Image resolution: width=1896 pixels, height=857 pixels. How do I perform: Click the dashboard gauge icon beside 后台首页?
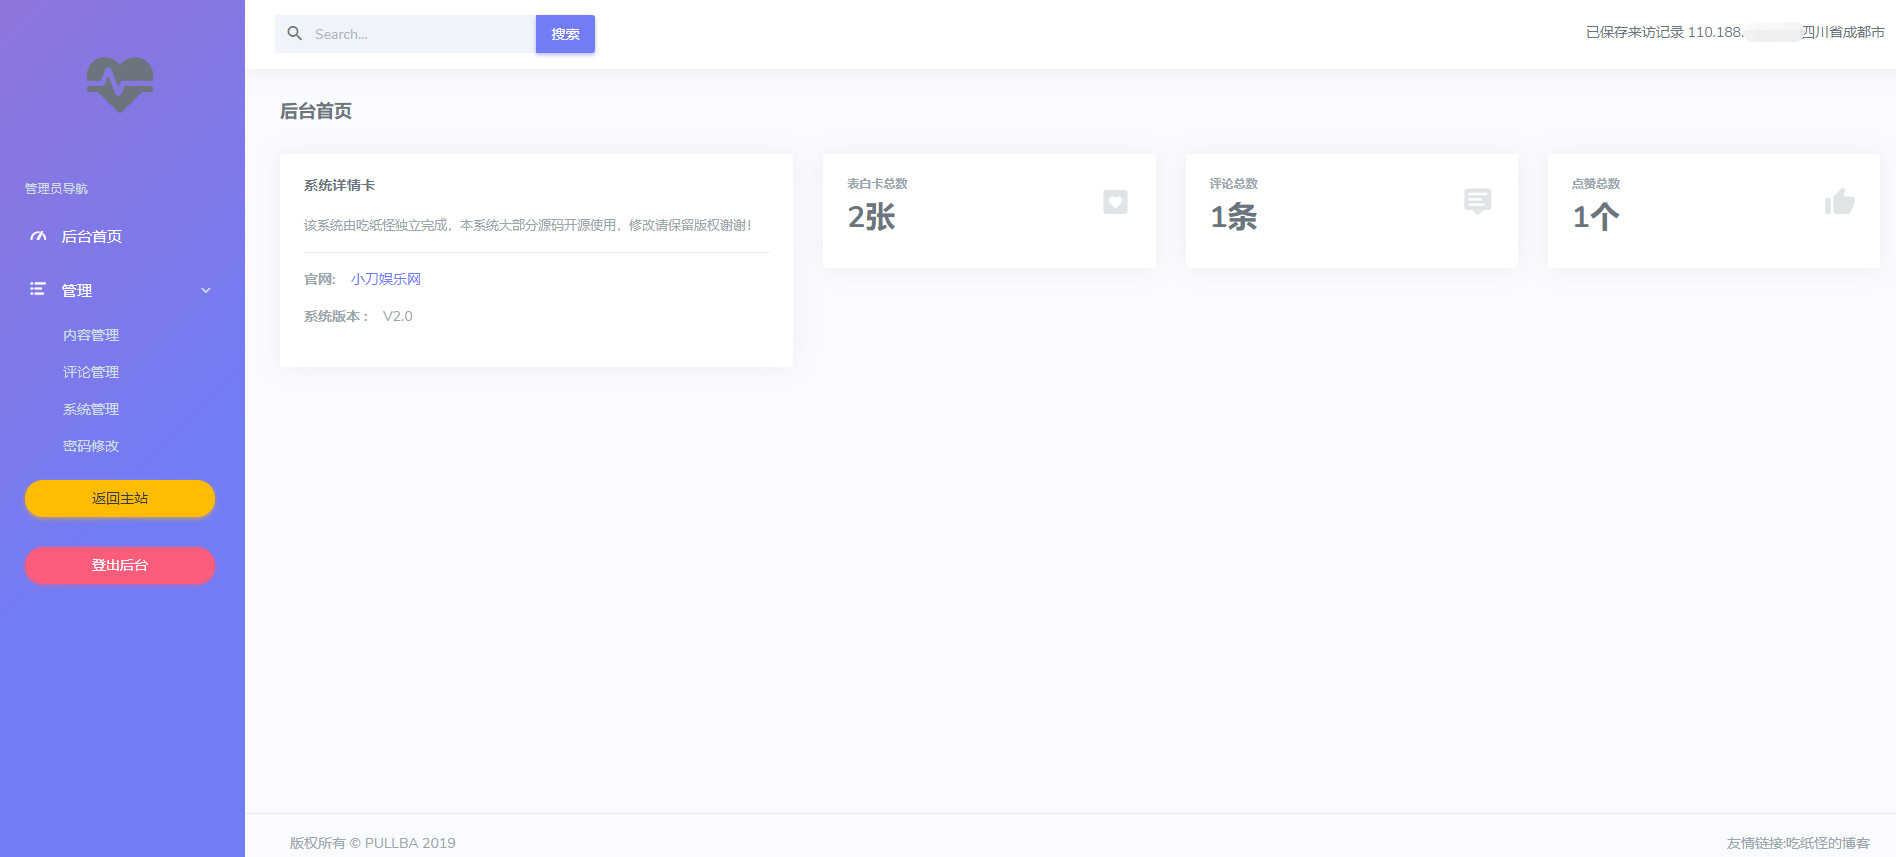38,236
